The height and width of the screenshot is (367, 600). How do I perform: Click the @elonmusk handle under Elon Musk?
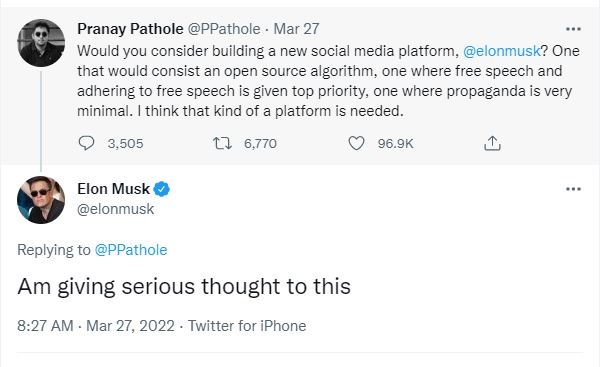pos(116,209)
